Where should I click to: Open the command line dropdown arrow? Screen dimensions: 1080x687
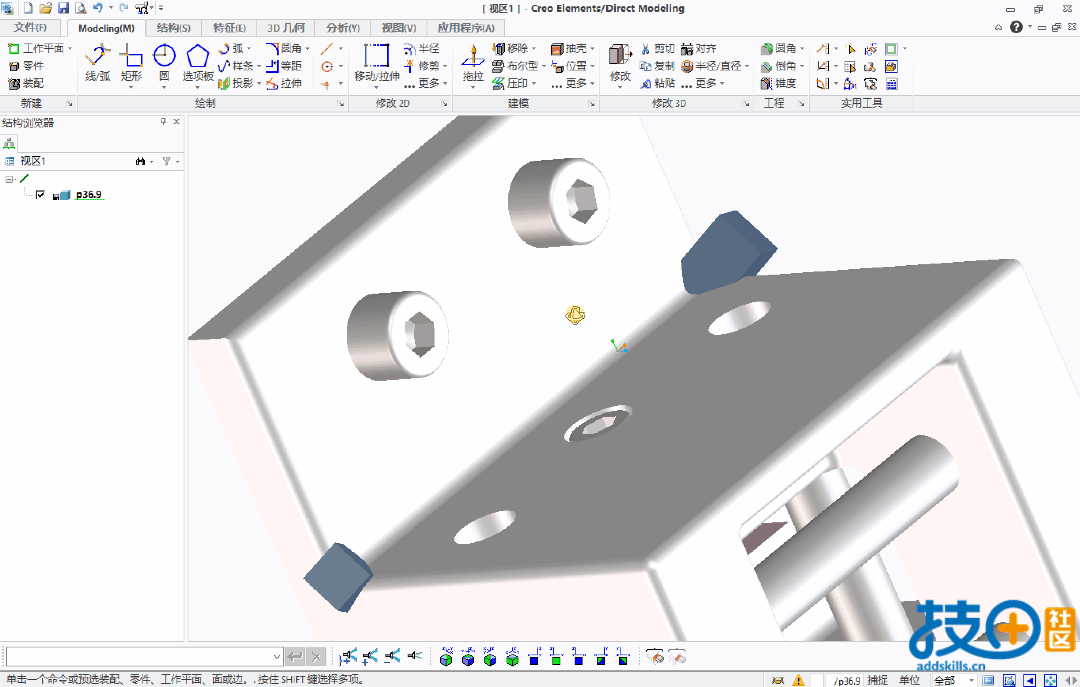[x=277, y=657]
